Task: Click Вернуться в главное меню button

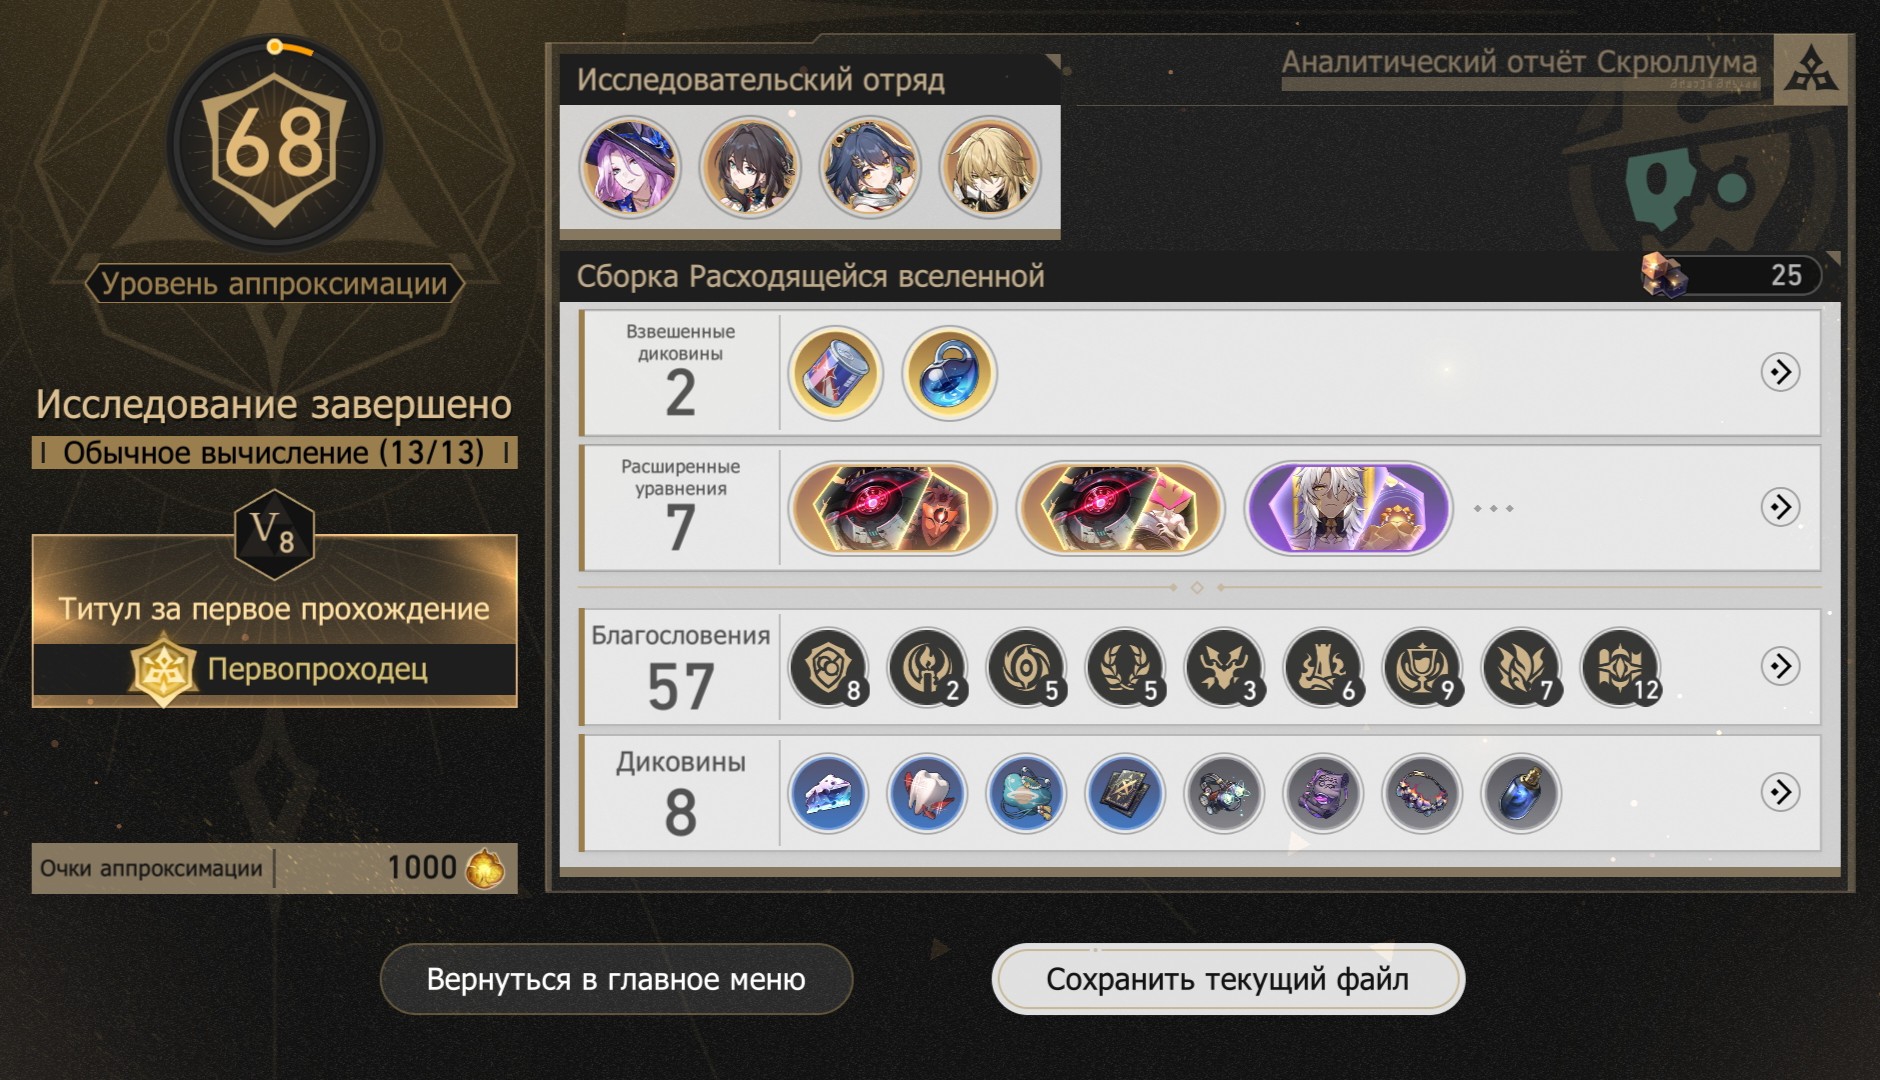Action: point(616,979)
